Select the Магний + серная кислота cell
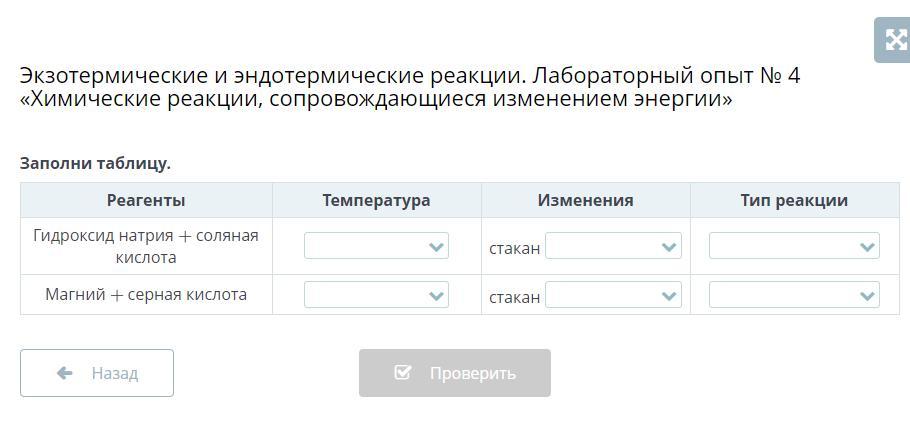Viewport: 910px width, 444px height. click(146, 295)
